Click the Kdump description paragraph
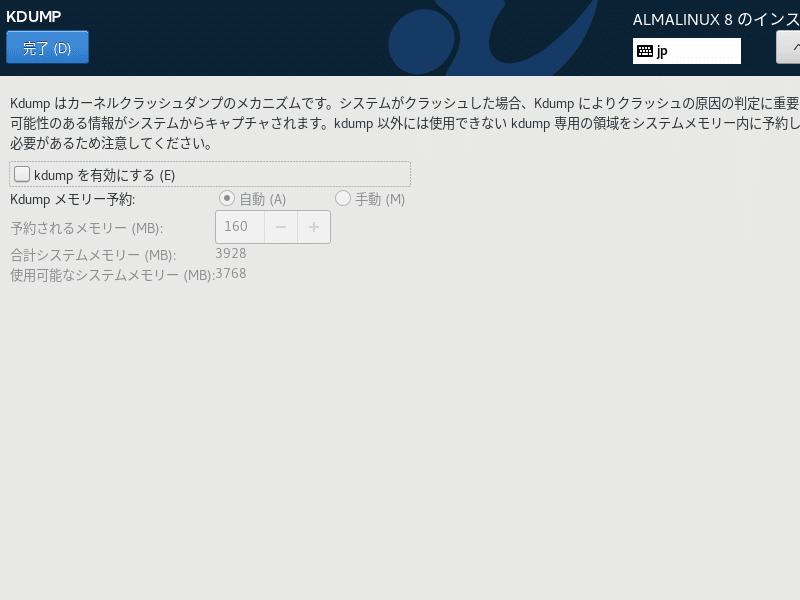This screenshot has height=600, width=800. (x=405, y=123)
